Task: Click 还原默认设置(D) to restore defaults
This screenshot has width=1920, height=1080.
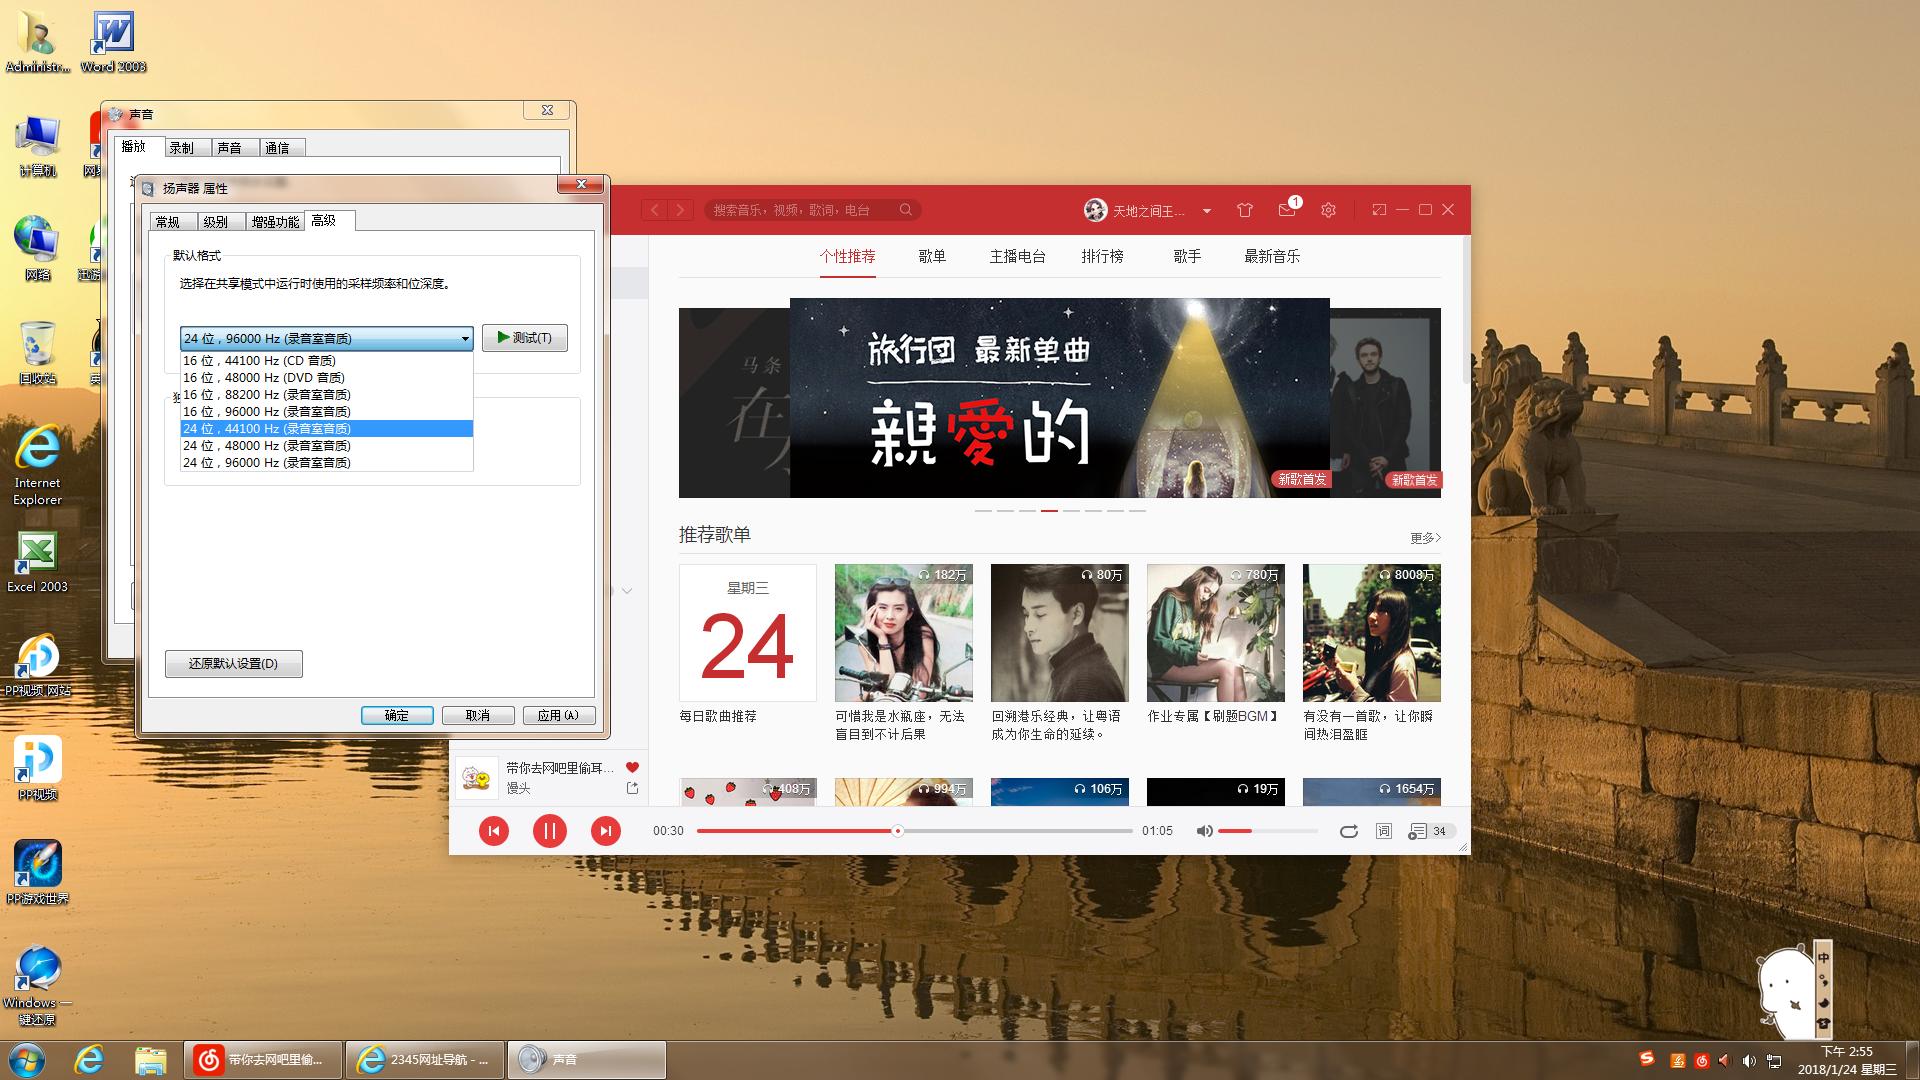Action: pos(233,663)
